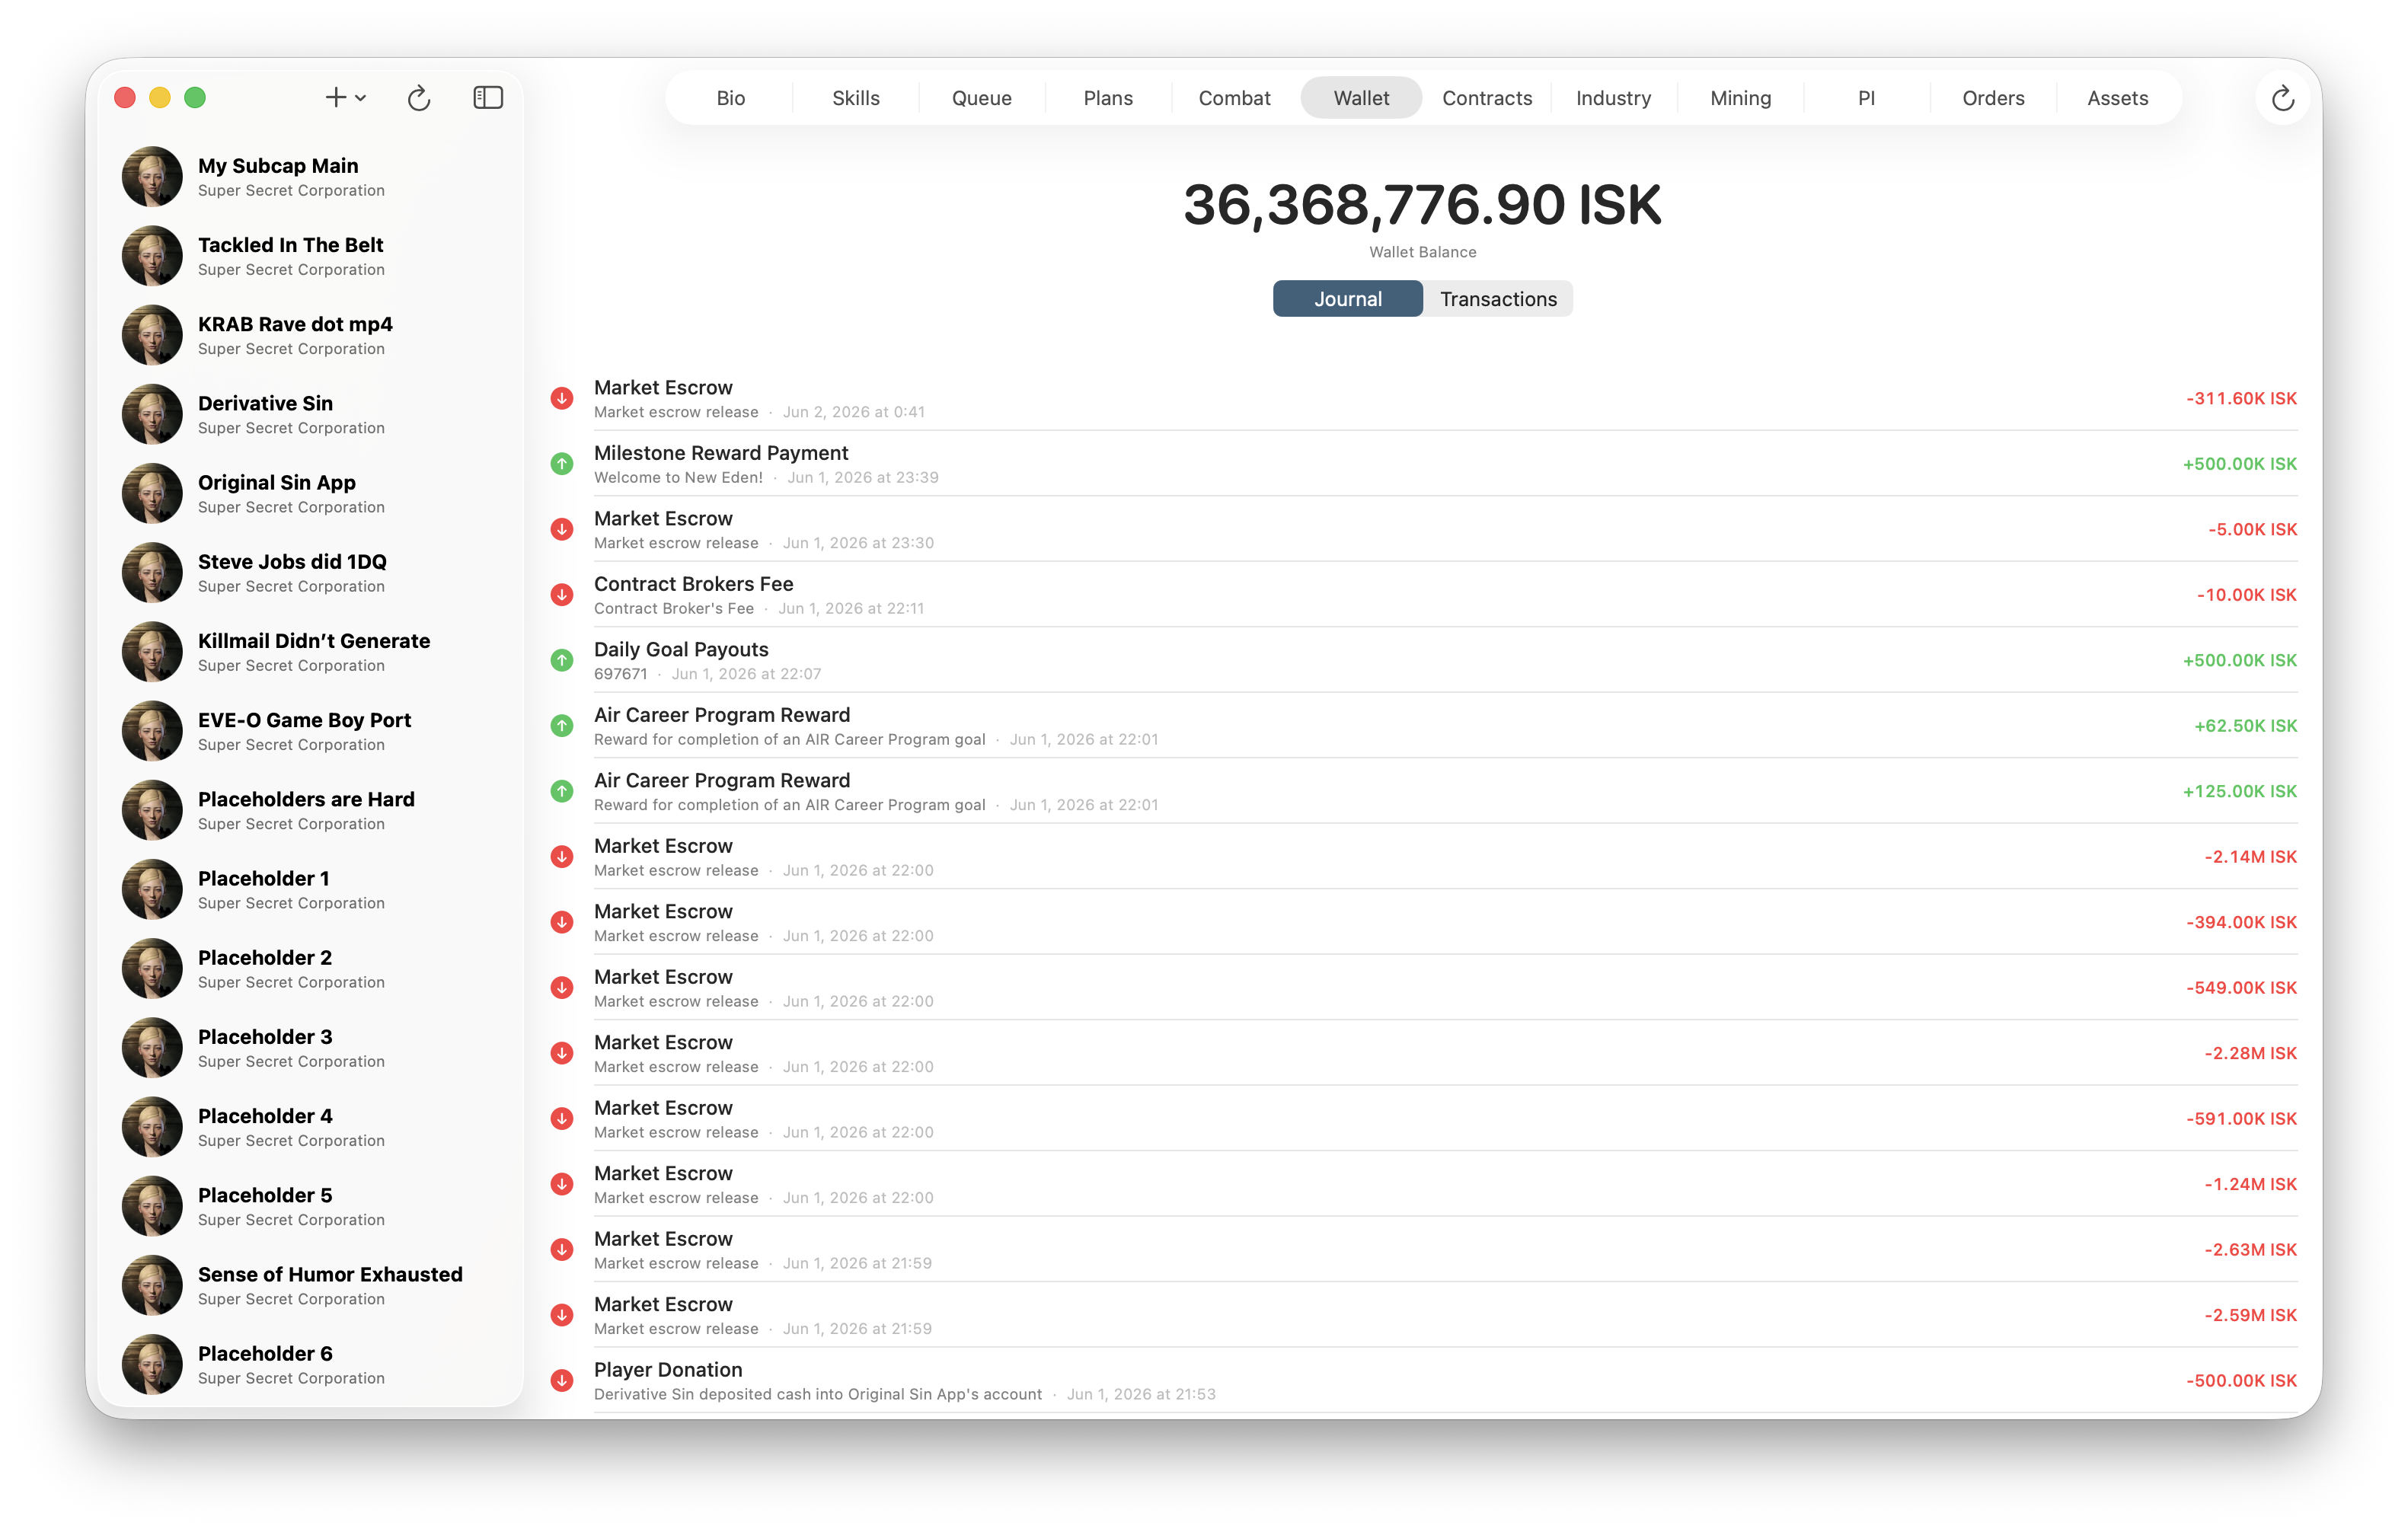The height and width of the screenshot is (1532, 2408).
Task: Click the Placeholder 1 avatar portrait
Action: coord(152,889)
